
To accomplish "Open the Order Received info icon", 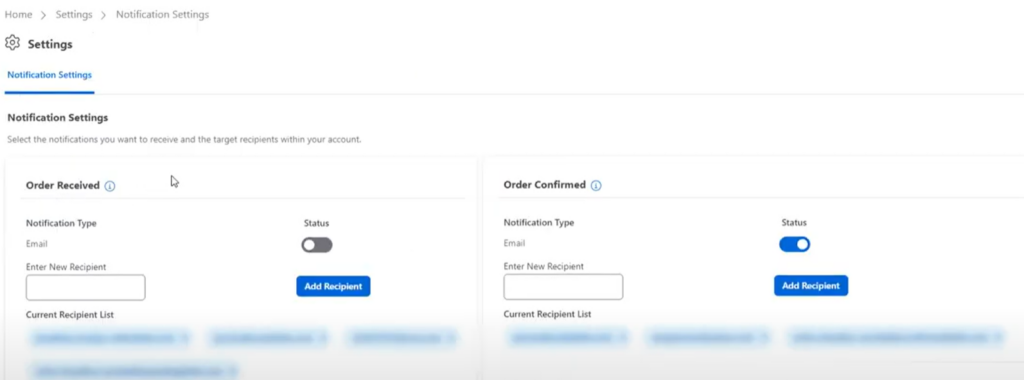I will [110, 186].
